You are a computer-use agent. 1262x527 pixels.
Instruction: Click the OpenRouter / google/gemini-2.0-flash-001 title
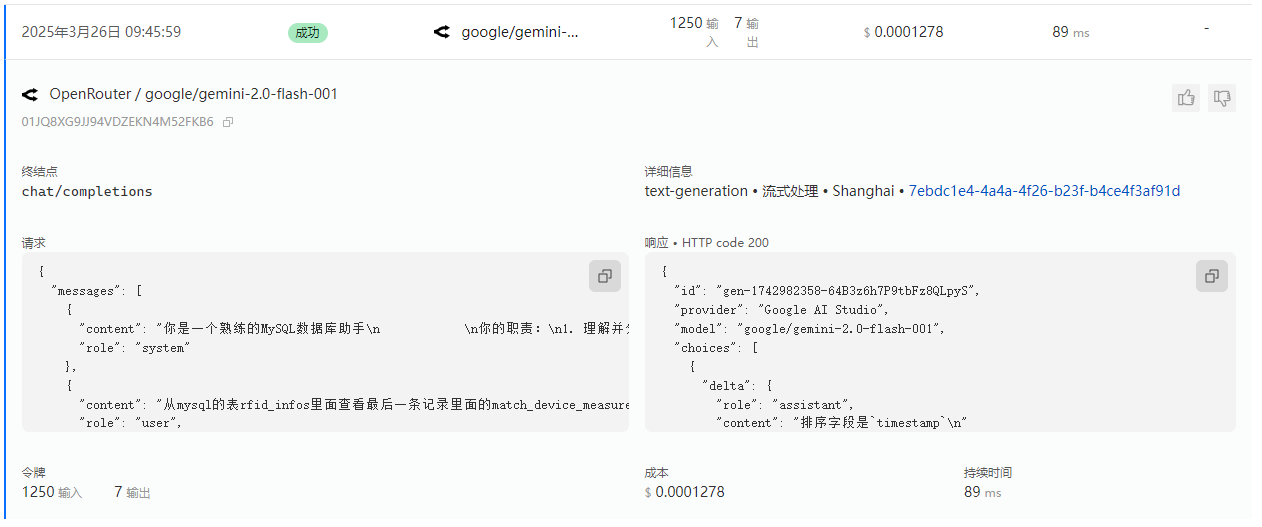(x=194, y=94)
